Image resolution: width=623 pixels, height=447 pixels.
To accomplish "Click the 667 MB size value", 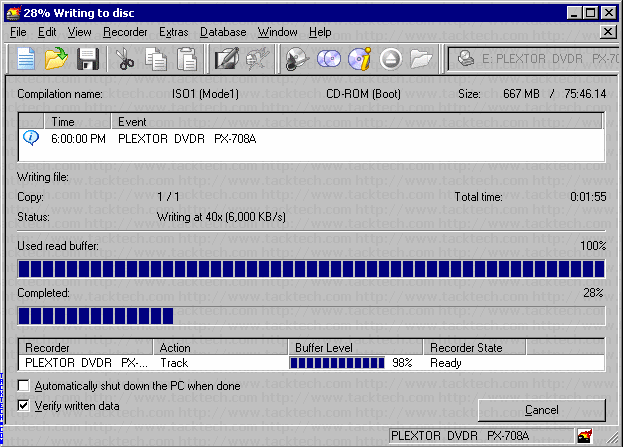I will pyautogui.click(x=521, y=94).
